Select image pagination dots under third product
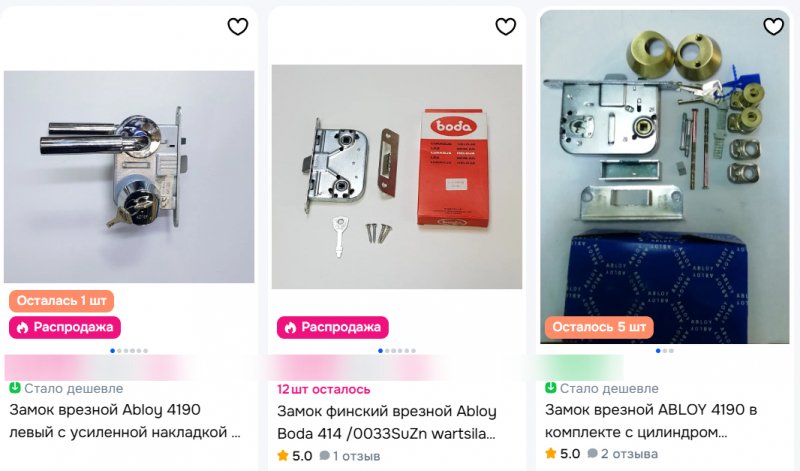The height and width of the screenshot is (471, 800). point(665,351)
